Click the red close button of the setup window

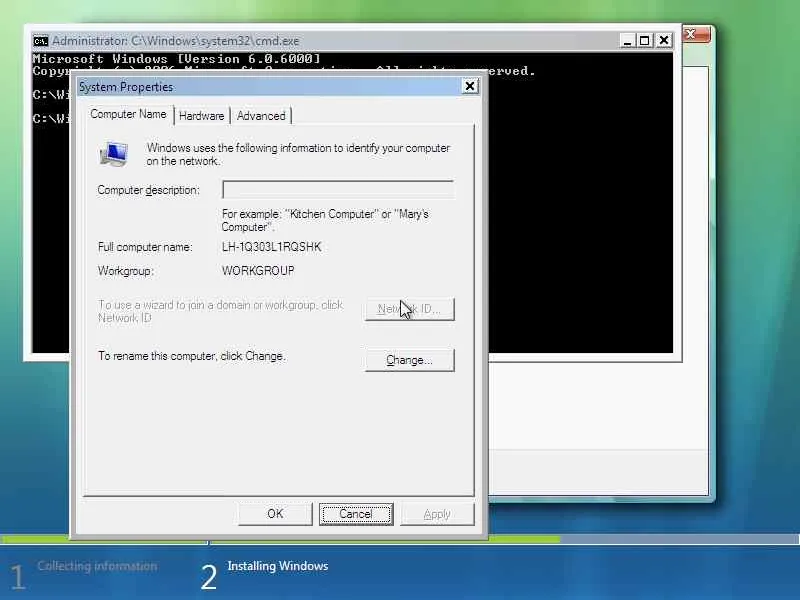[696, 34]
